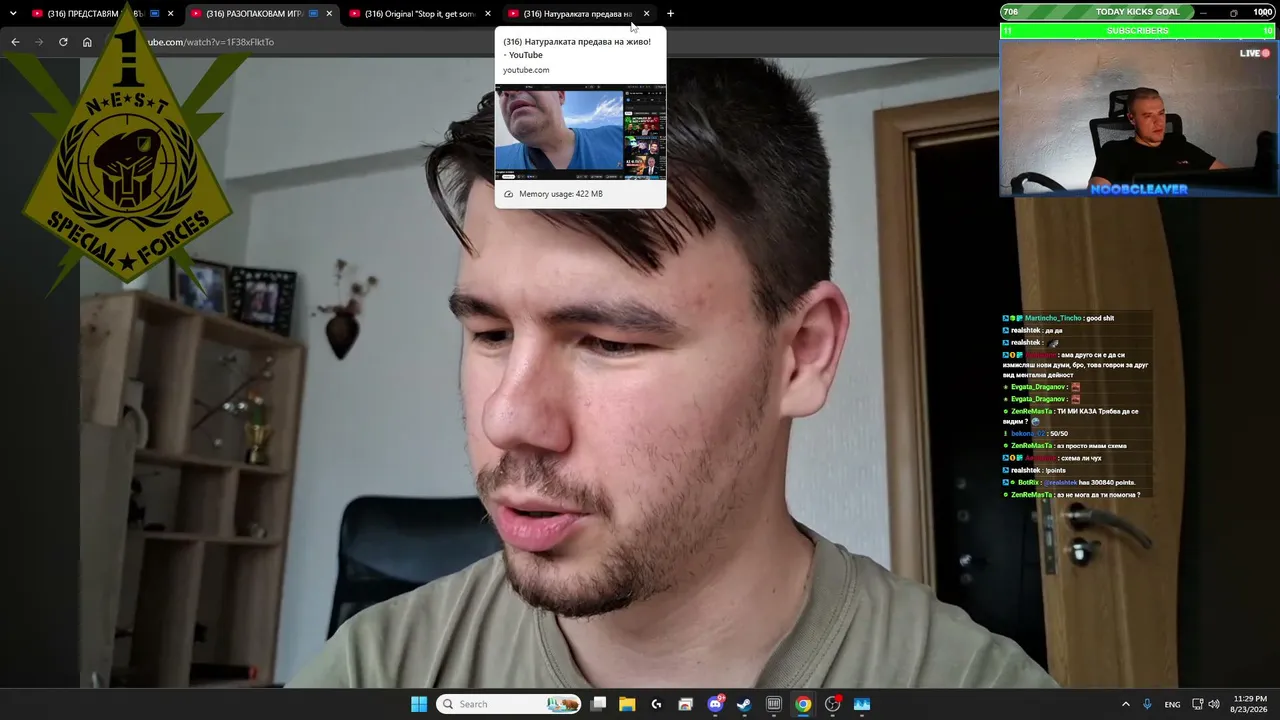The image size is (1280, 720).
Task: Click the SUBSCRIBERS goal bar
Action: pyautogui.click(x=1138, y=31)
